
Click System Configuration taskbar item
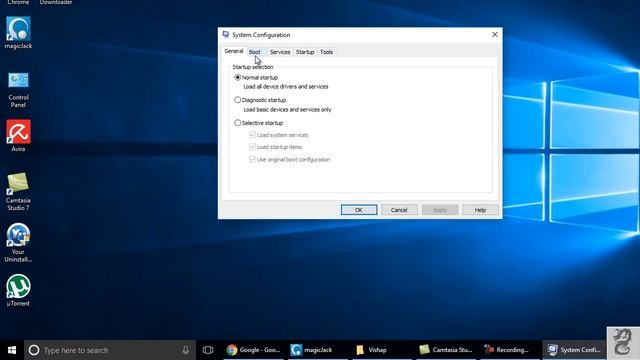tap(574, 350)
